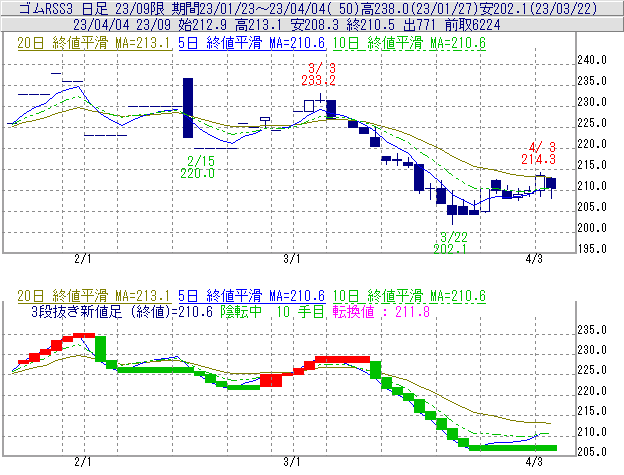The height and width of the screenshot is (475, 624).
Task: Click the '220.0' price on upper chart axis
Action: pos(592,144)
